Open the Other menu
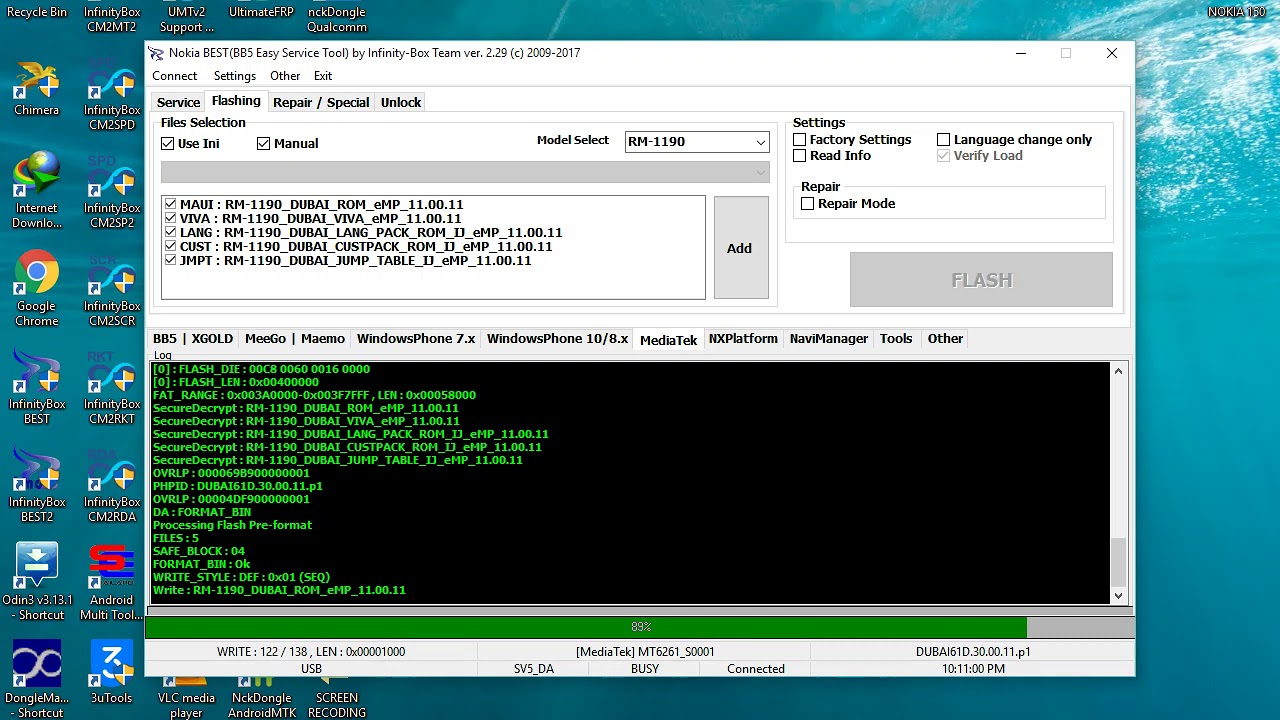Image resolution: width=1280 pixels, height=720 pixels. coord(285,76)
